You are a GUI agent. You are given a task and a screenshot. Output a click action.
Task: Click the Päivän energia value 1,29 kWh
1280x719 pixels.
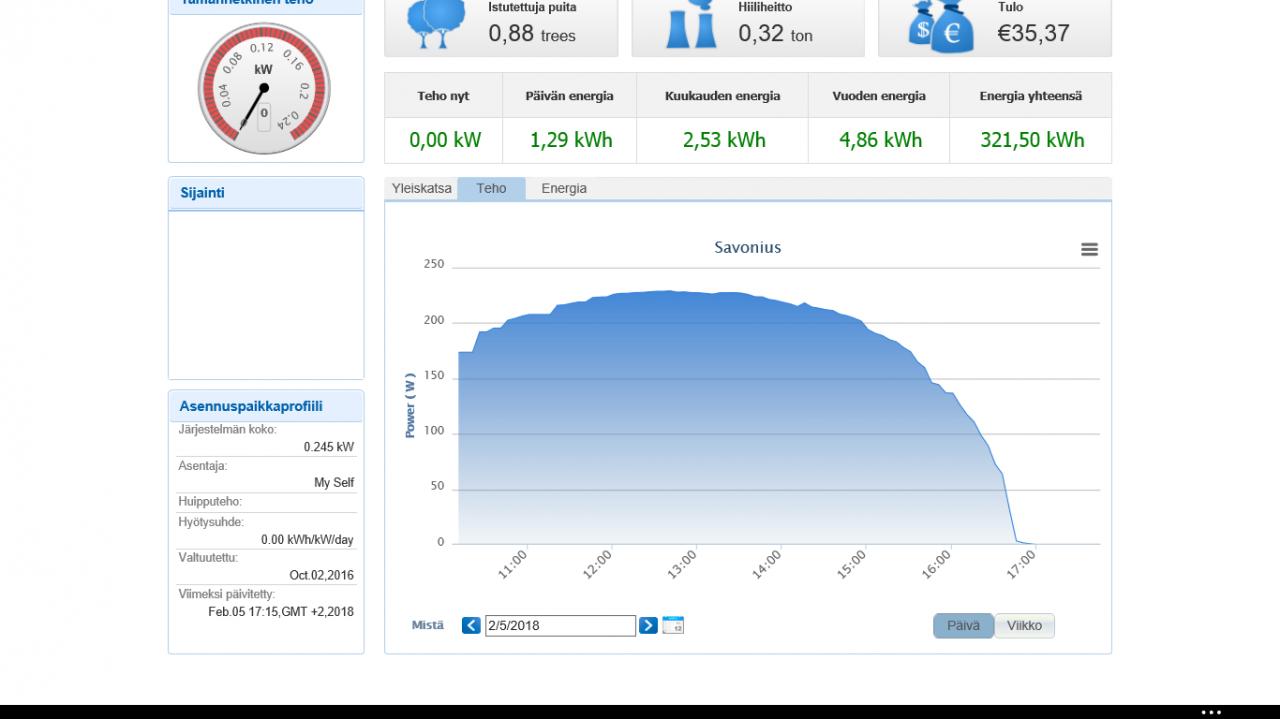click(571, 140)
